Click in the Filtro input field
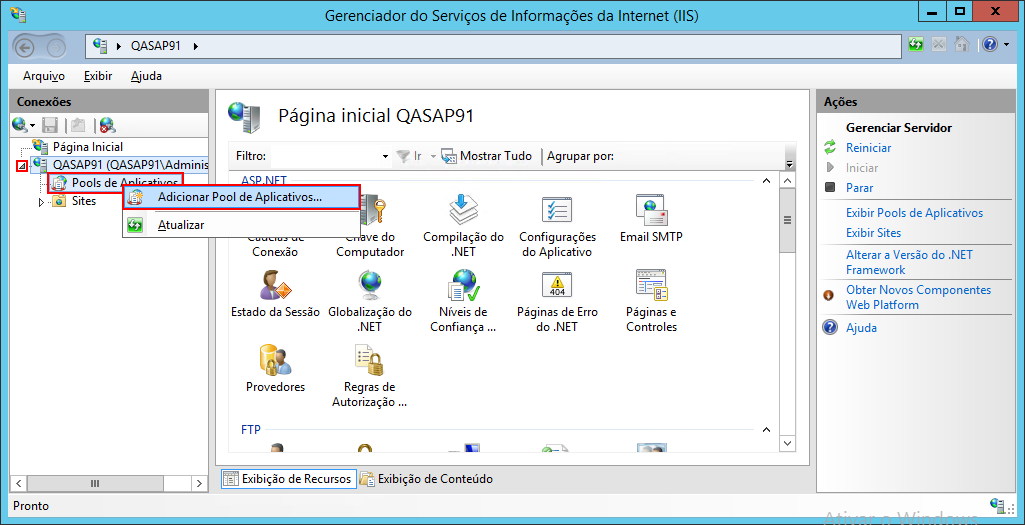This screenshot has width=1025, height=525. point(324,156)
